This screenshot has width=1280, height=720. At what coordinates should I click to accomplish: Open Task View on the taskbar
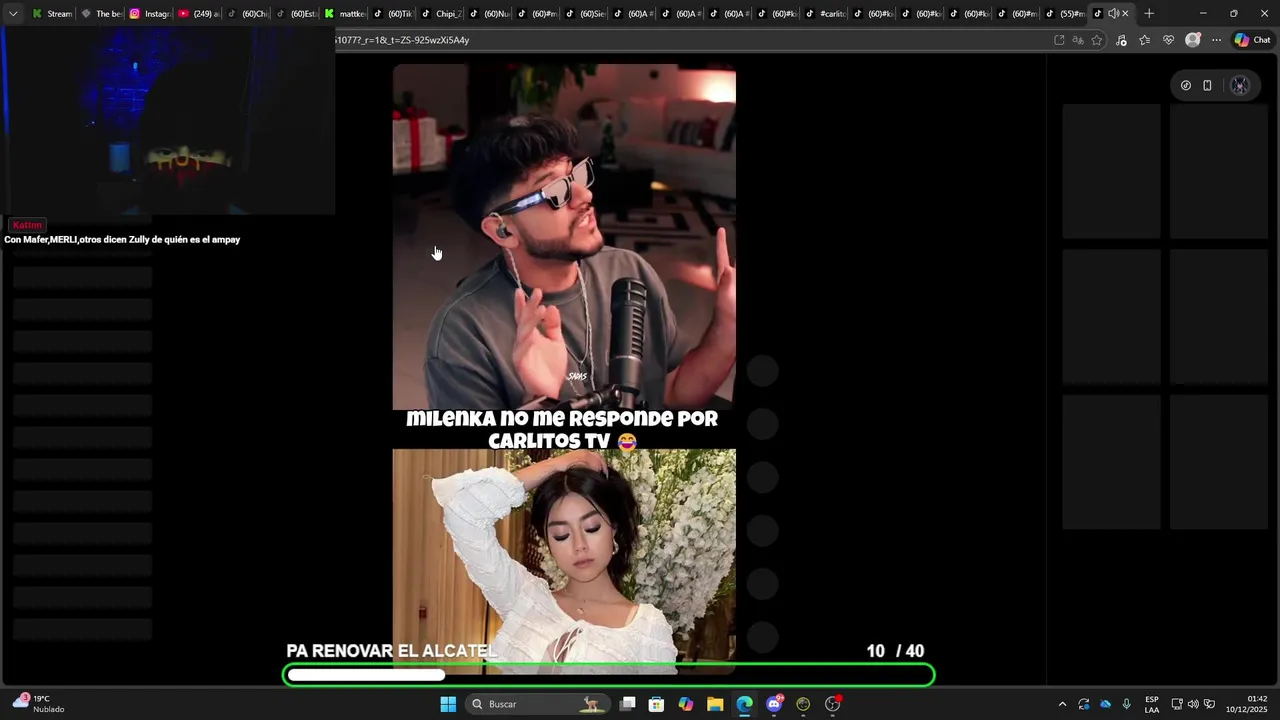tap(628, 704)
